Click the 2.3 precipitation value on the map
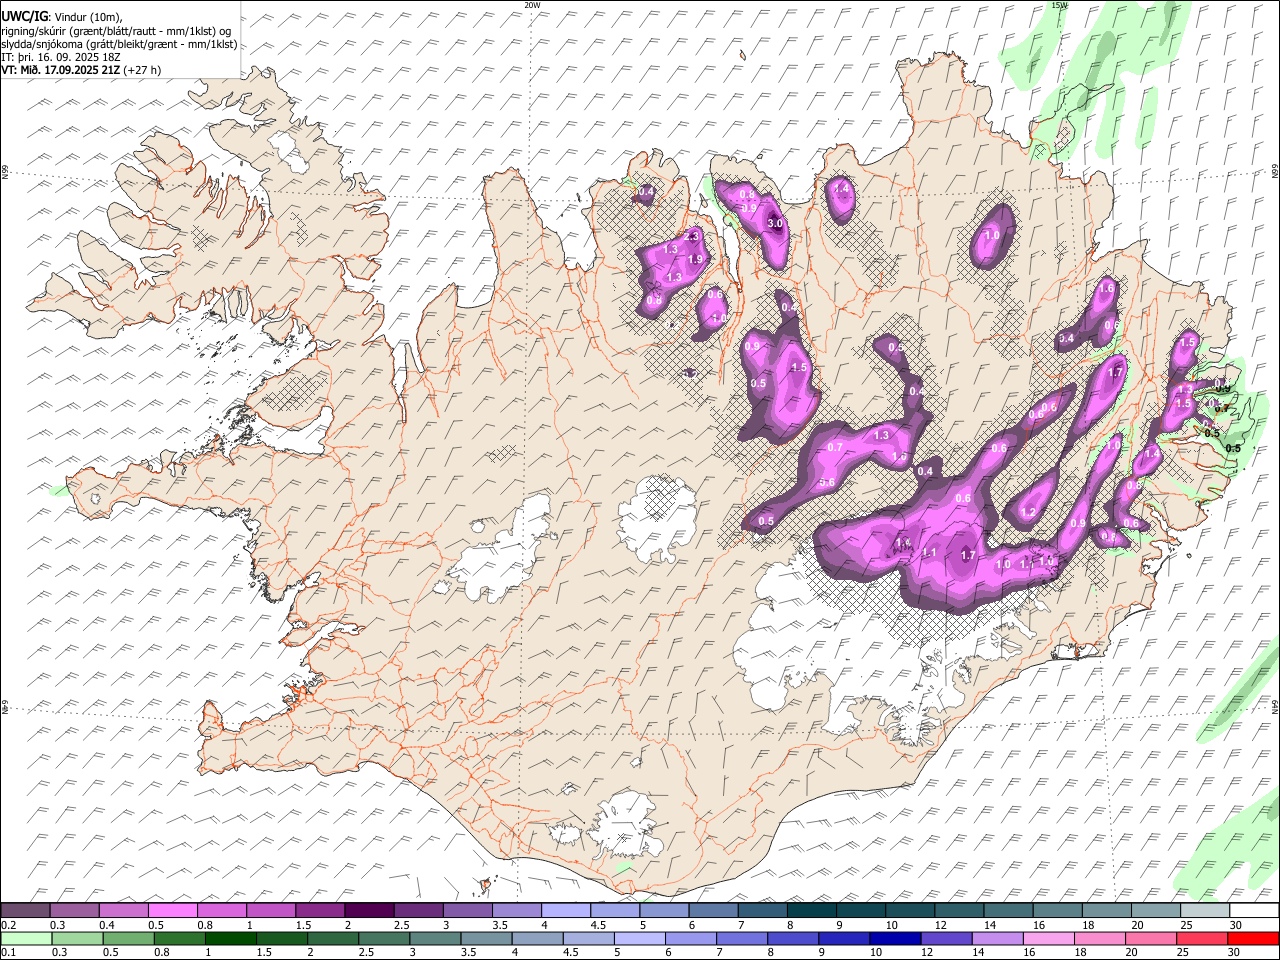Viewport: 1280px width, 960px height. point(690,236)
